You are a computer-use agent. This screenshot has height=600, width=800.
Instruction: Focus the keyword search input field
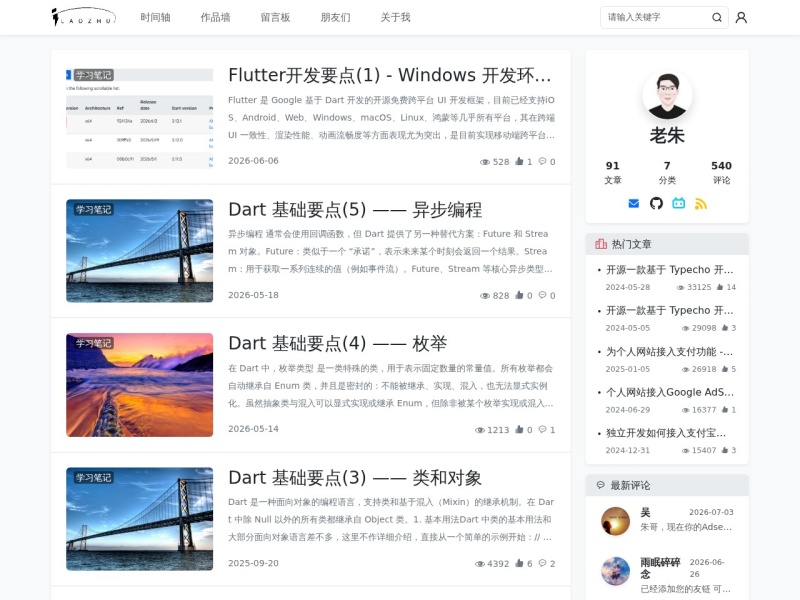tap(656, 17)
